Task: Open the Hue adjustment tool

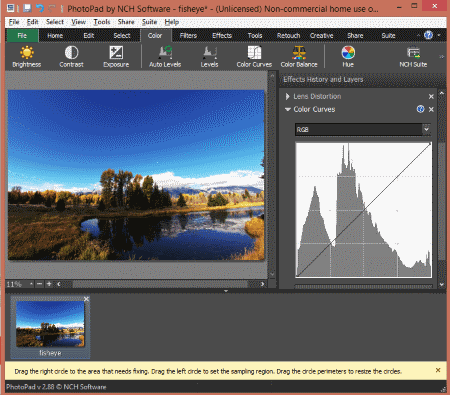Action: (348, 57)
